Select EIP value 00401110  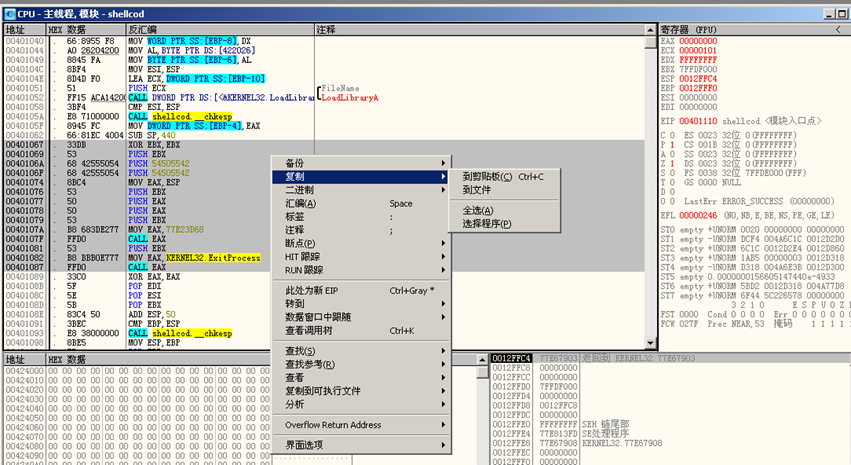coord(698,121)
